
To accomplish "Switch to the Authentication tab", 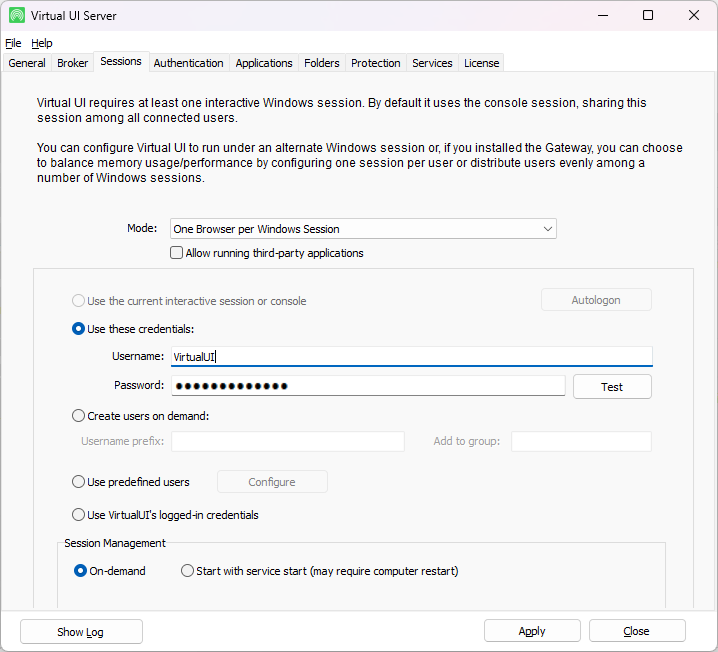I will 188,63.
